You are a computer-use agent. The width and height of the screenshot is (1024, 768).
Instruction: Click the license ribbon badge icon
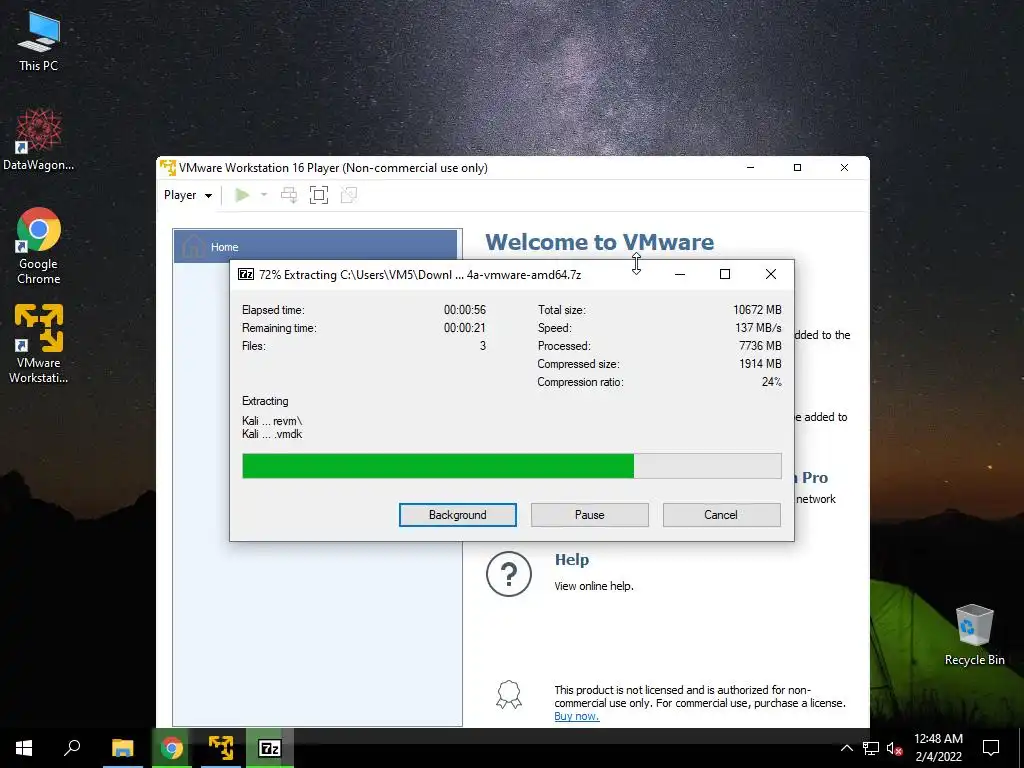(509, 695)
